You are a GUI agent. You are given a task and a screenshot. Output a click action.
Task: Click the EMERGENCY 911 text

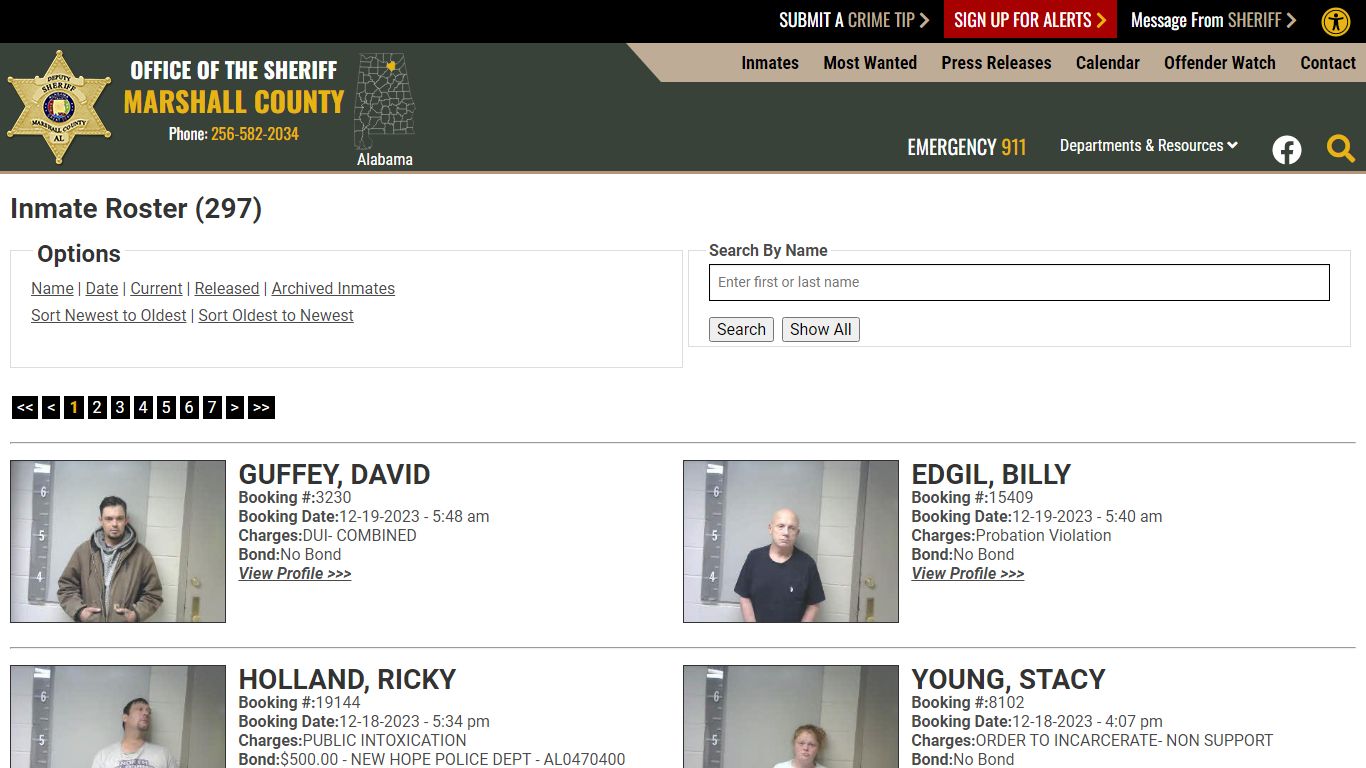point(967,147)
